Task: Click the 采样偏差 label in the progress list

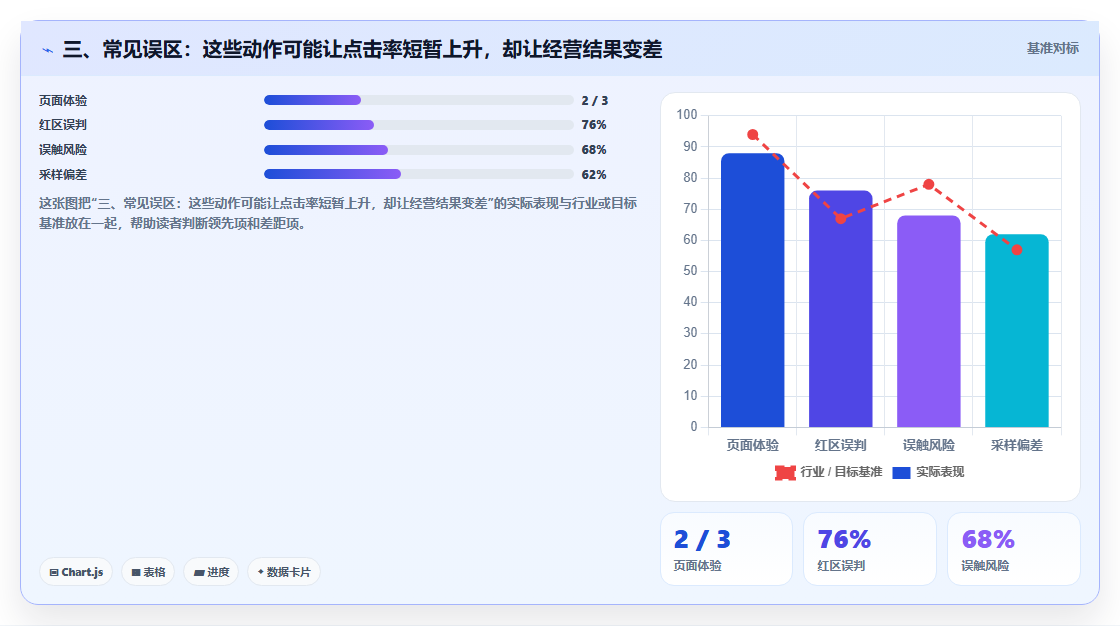Action: pyautogui.click(x=63, y=174)
